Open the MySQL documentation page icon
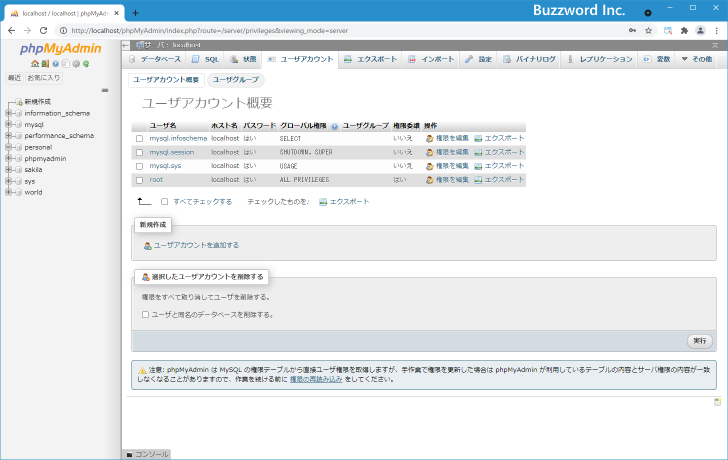This screenshot has width=728, height=460. 65,64
